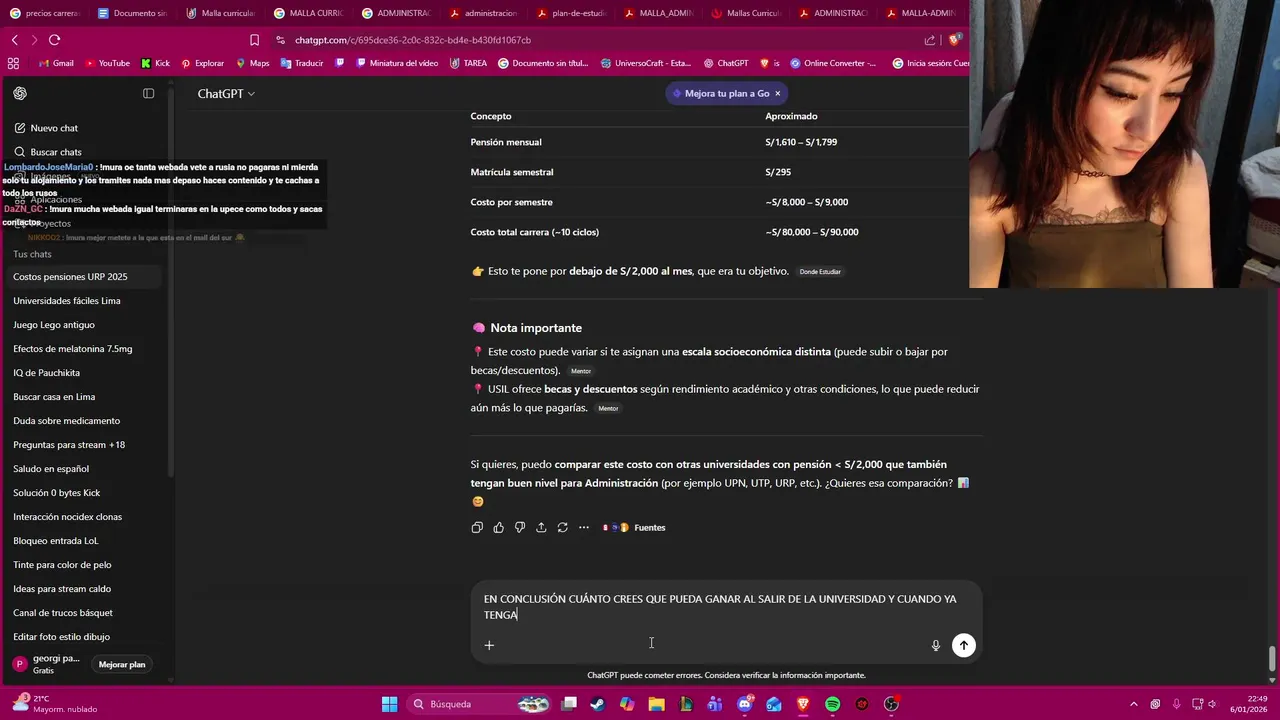
Task: Click the share response icon
Action: [x=541, y=527]
